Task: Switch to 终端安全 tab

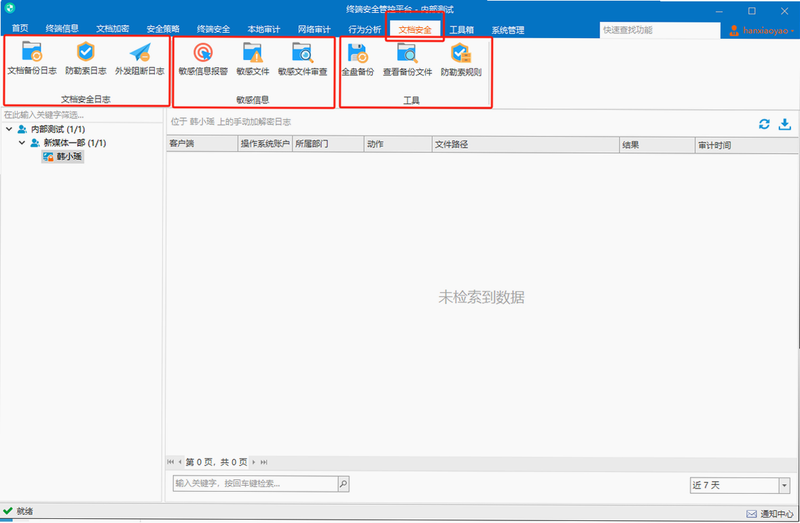Action: [x=213, y=29]
